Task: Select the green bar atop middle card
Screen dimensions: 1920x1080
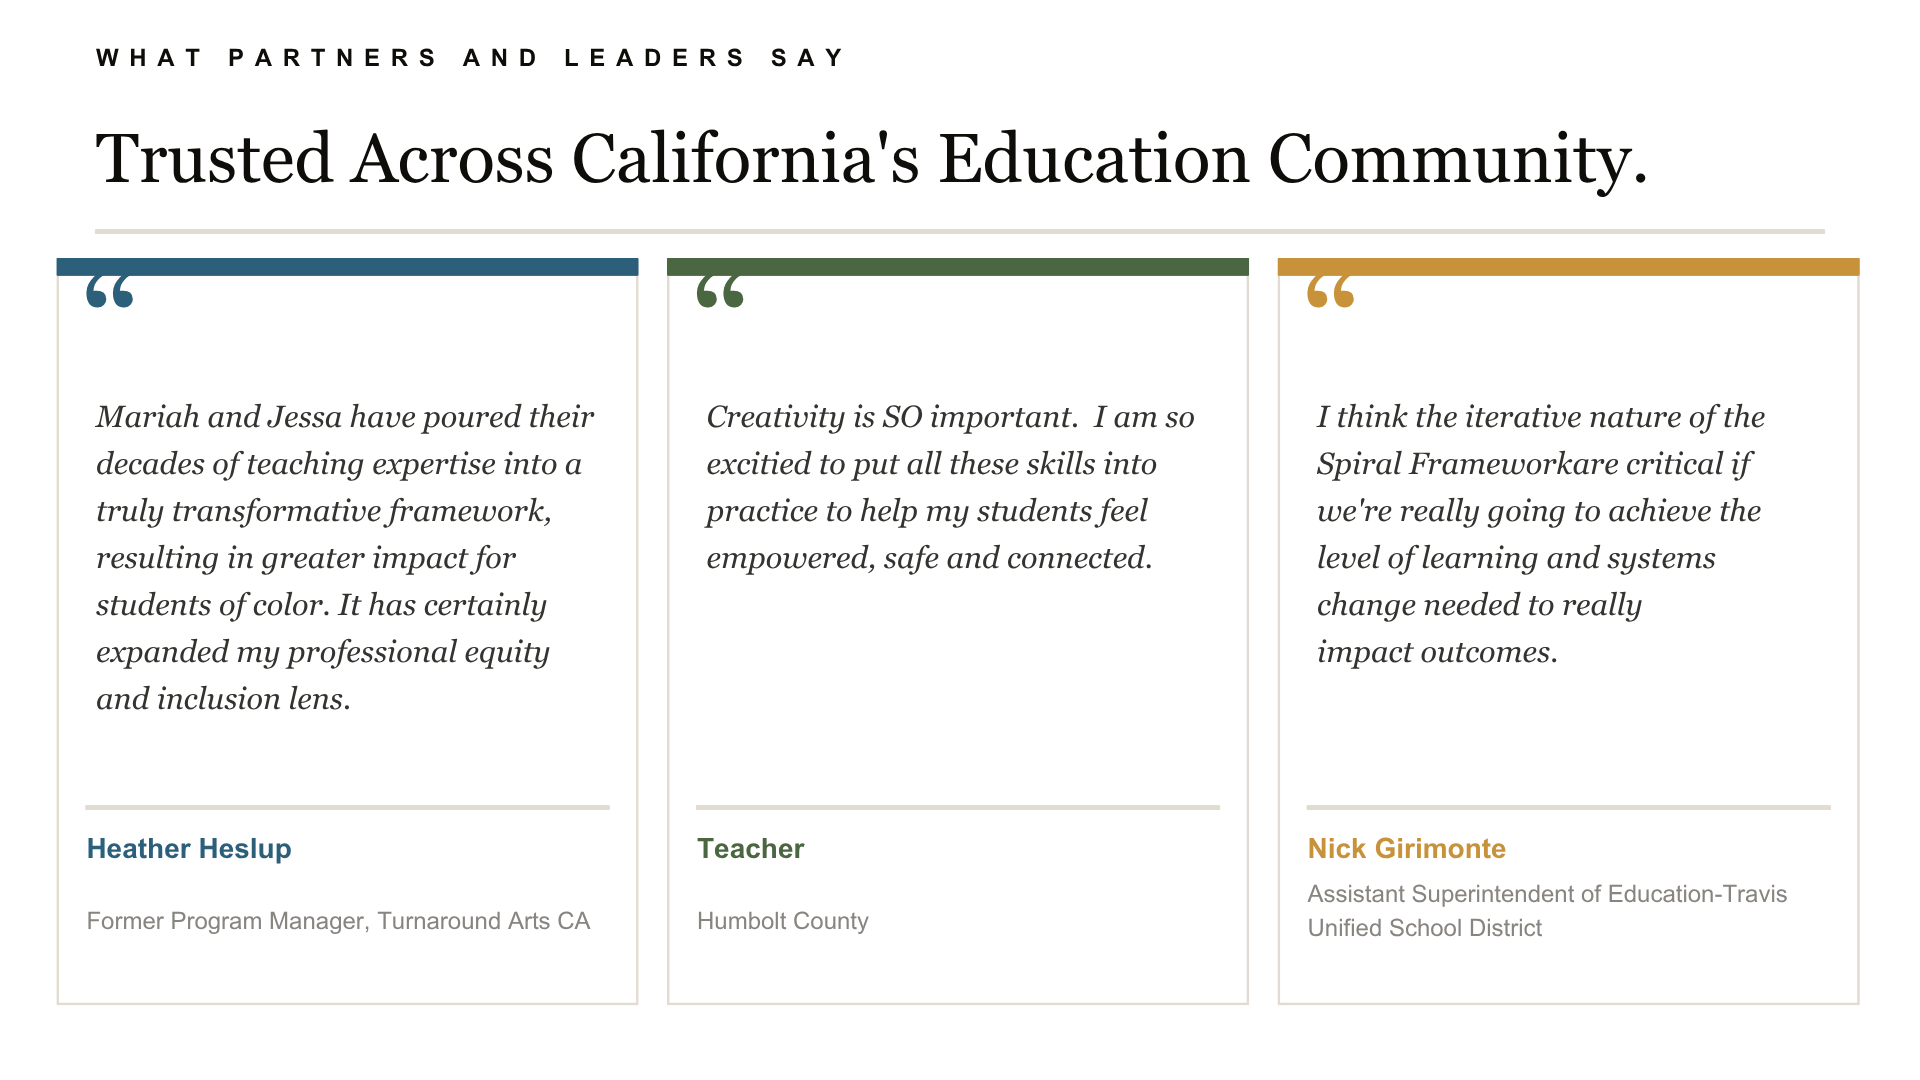Action: 958,267
